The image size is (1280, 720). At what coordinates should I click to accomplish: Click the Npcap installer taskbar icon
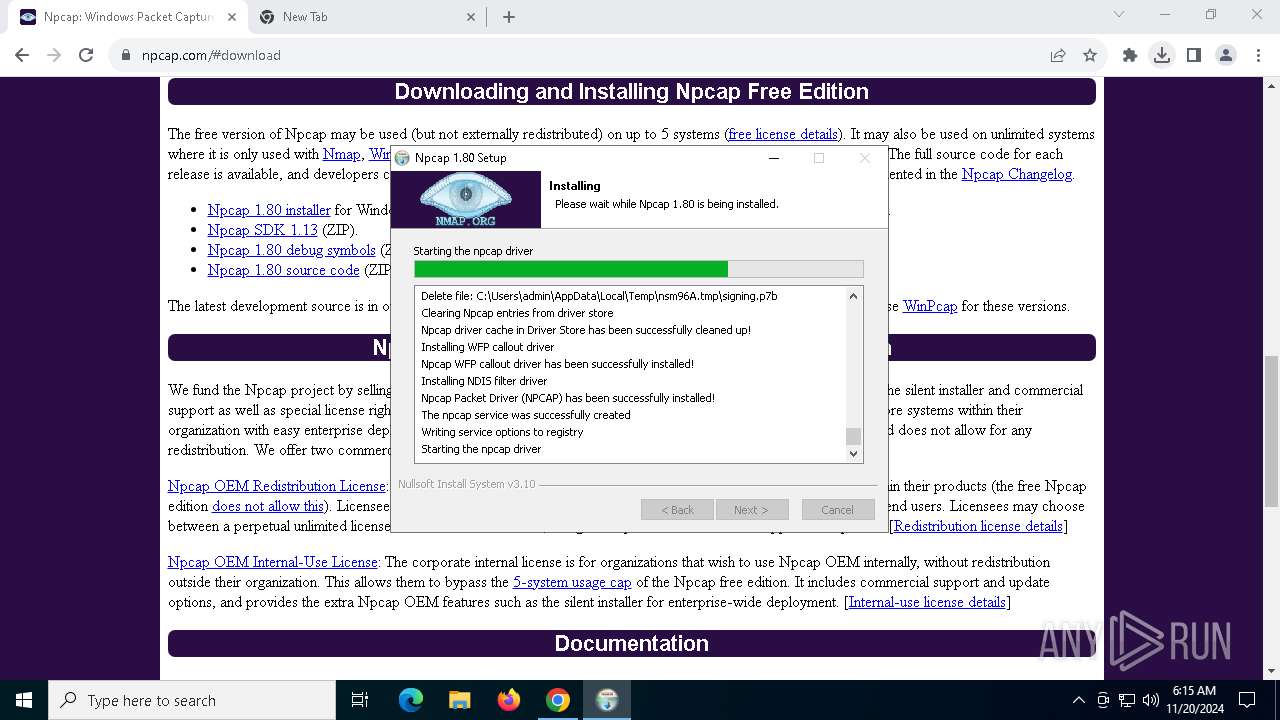(607, 700)
